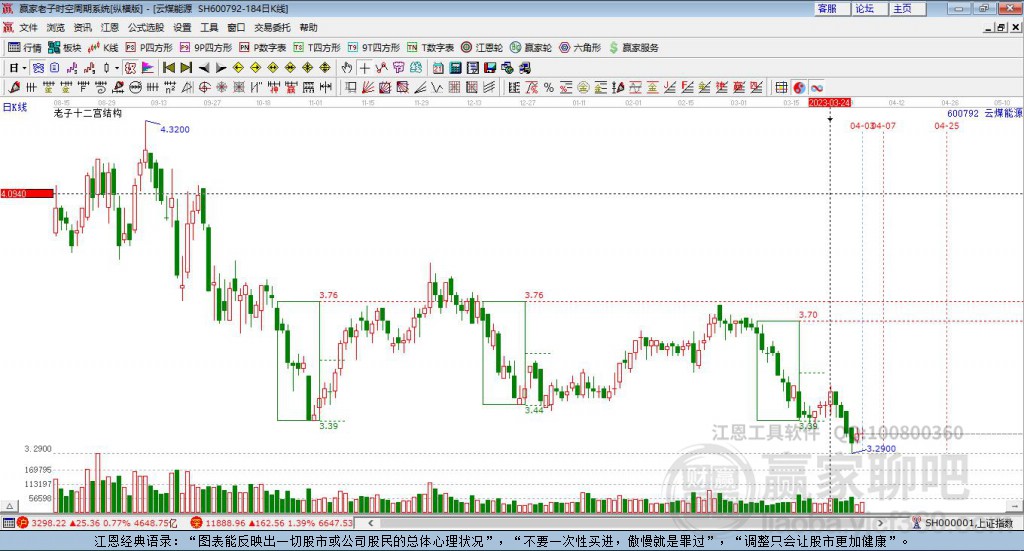Open the 9T四方形 tool
This screenshot has height=551, width=1024.
(374, 48)
